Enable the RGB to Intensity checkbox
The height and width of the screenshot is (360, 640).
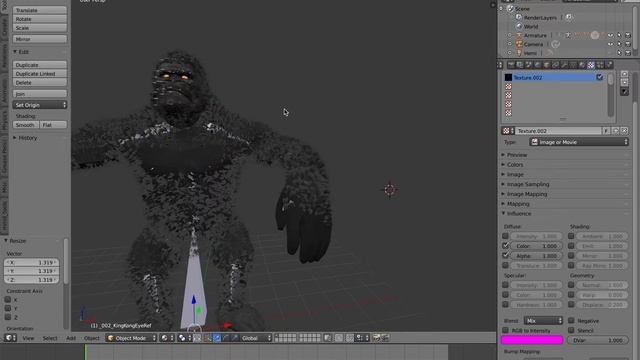tap(505, 330)
